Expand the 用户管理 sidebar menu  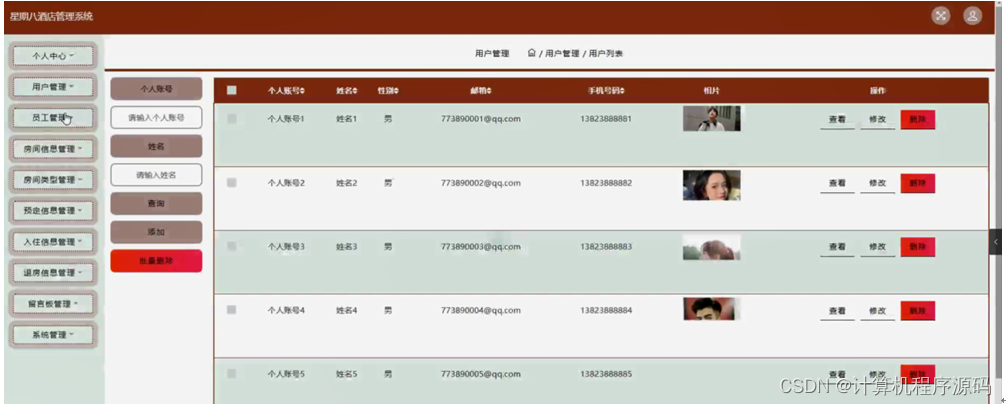pyautogui.click(x=53, y=87)
